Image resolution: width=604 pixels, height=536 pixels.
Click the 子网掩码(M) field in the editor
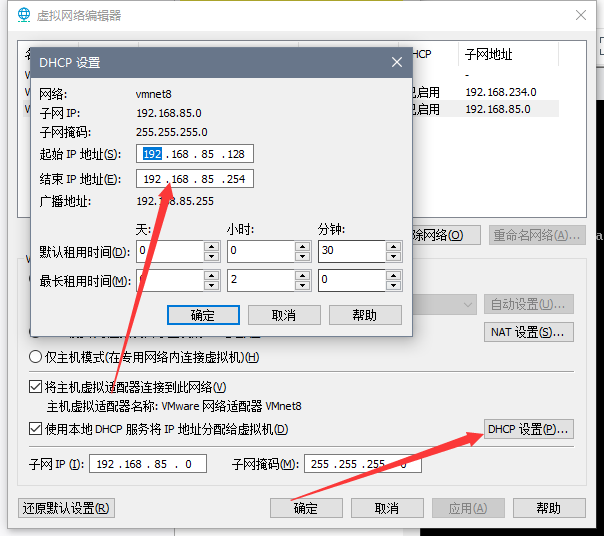pyautogui.click(x=363, y=464)
